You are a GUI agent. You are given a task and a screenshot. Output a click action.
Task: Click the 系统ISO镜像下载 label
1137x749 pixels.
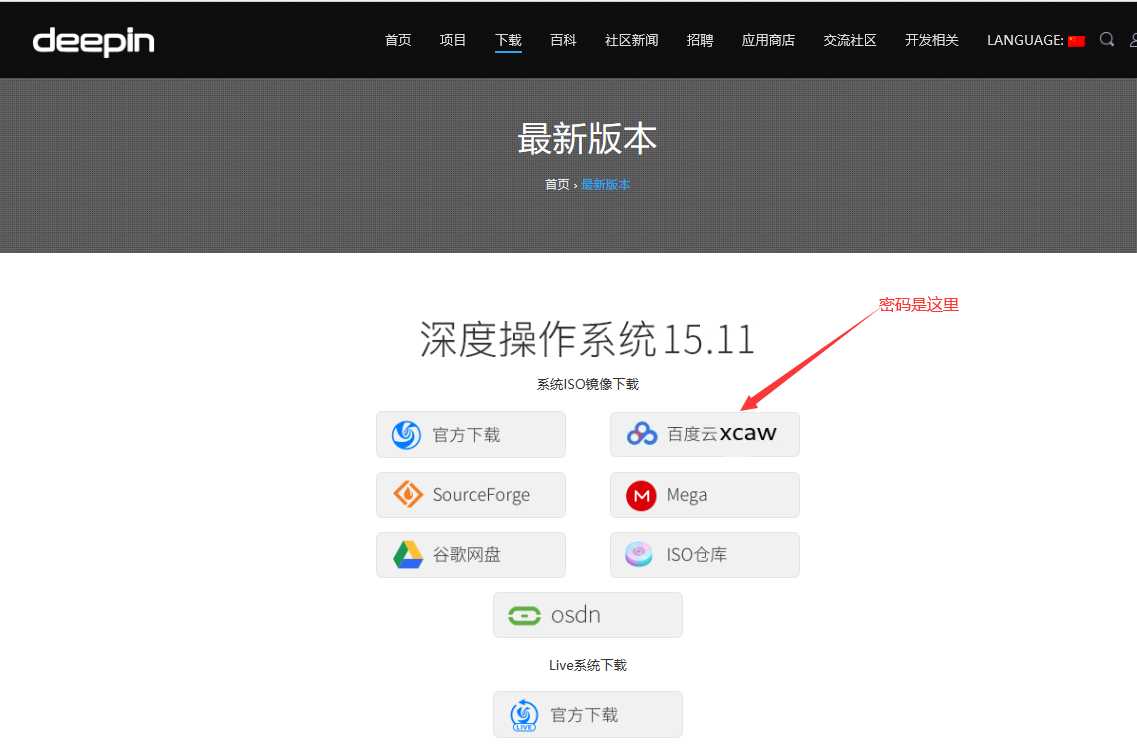tap(587, 384)
